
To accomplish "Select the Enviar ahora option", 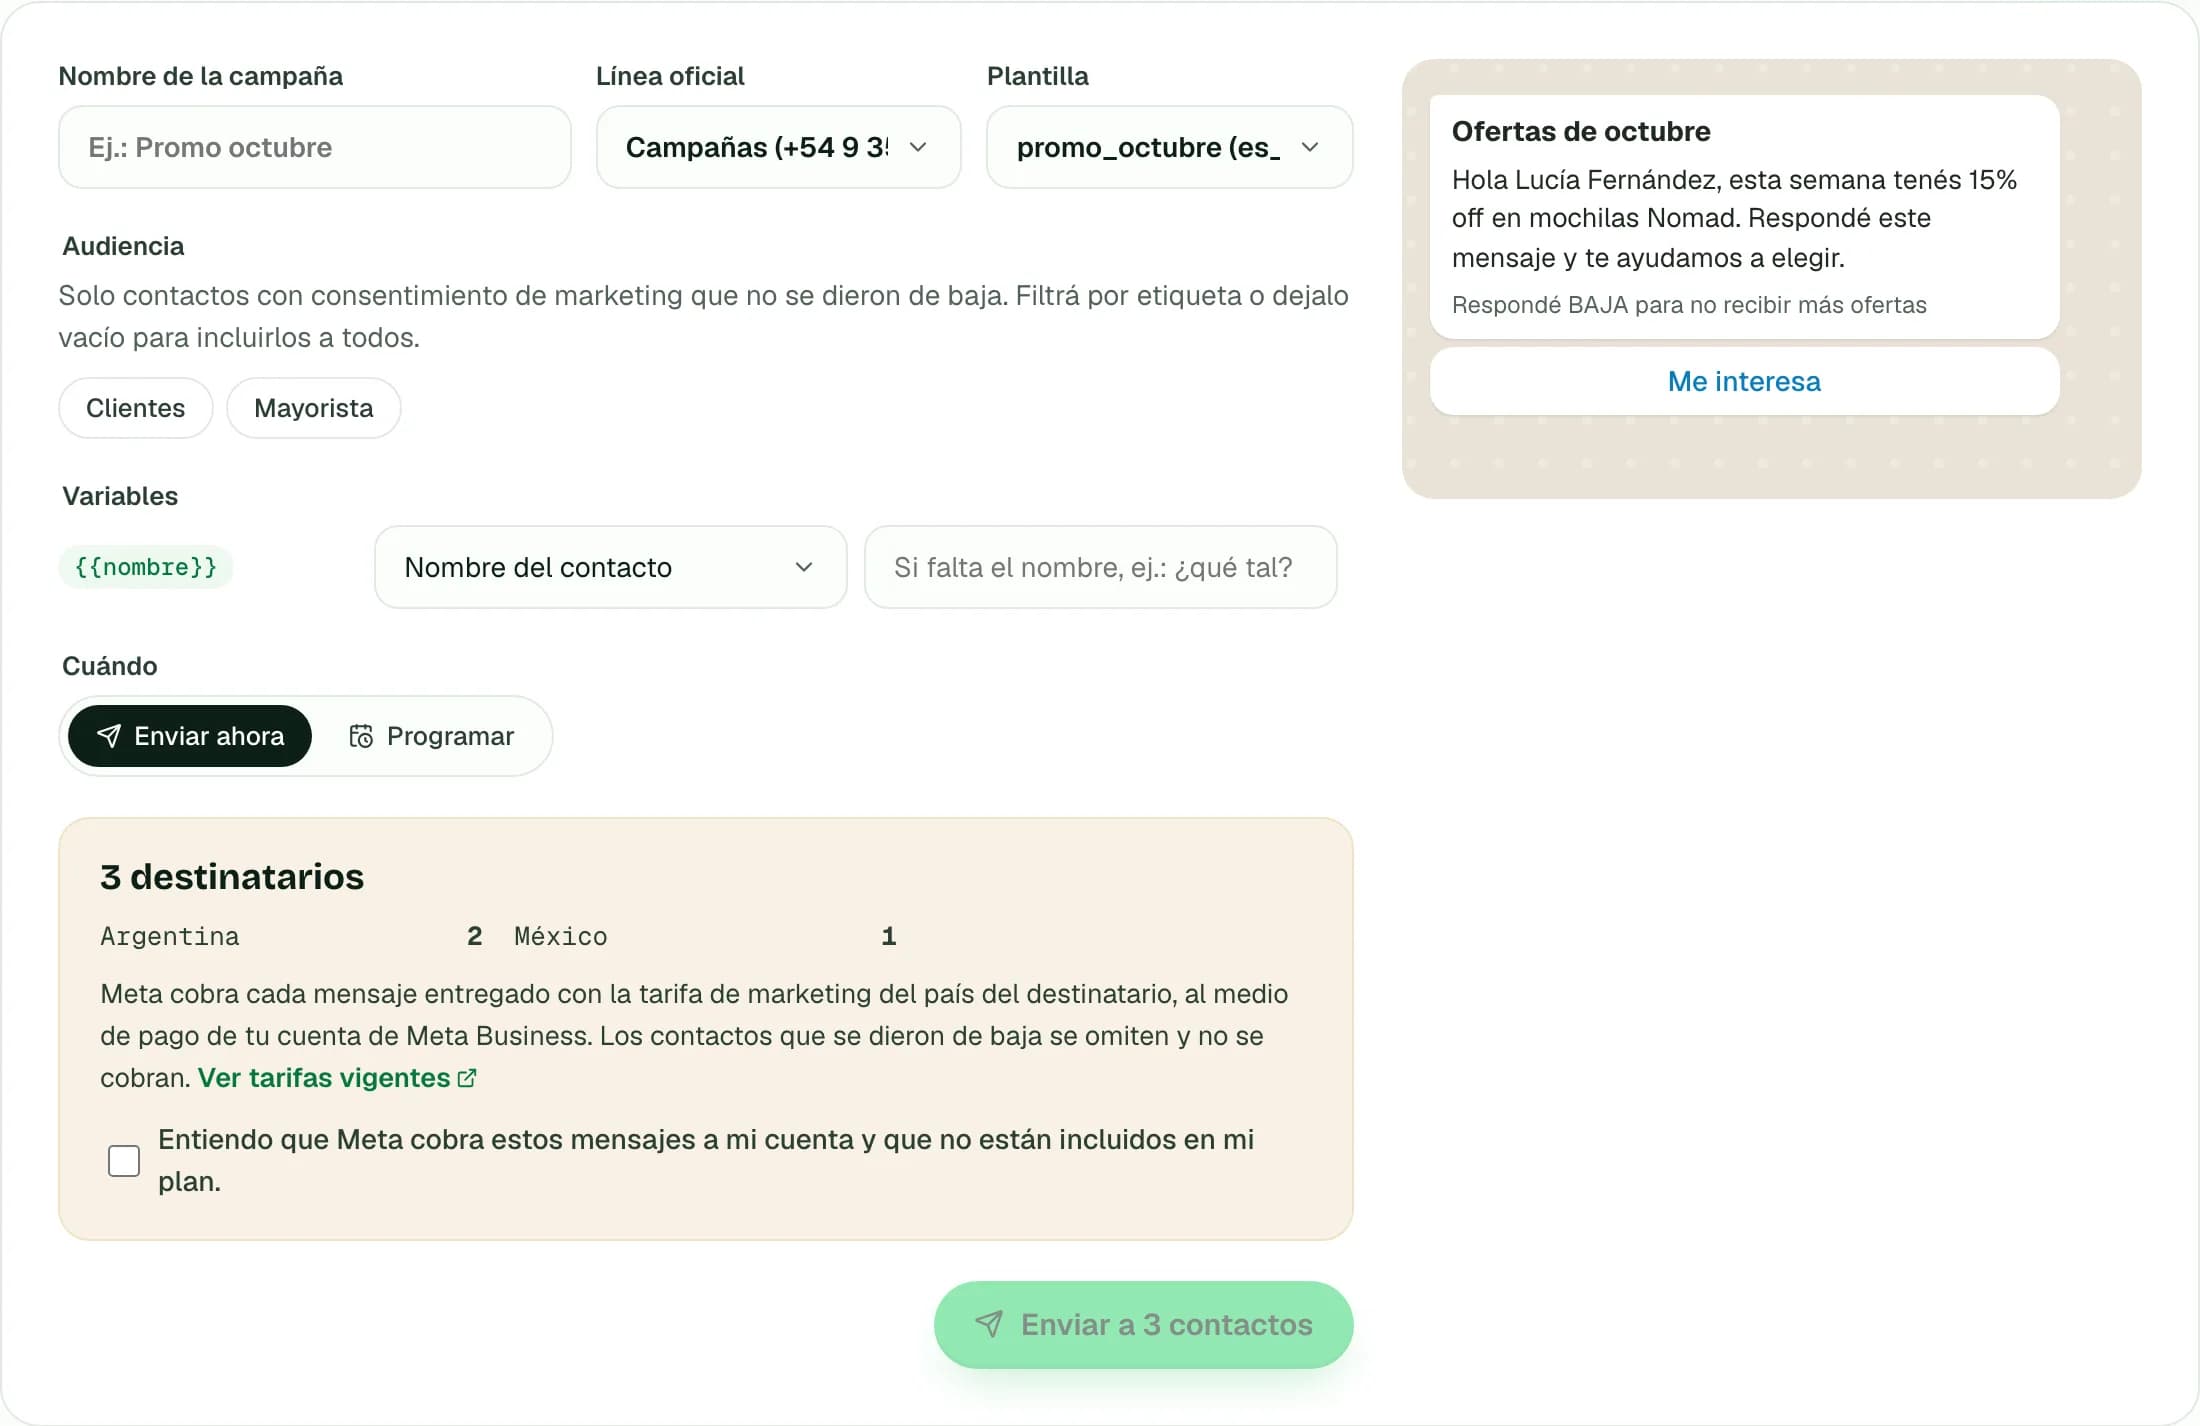I will click(x=190, y=736).
